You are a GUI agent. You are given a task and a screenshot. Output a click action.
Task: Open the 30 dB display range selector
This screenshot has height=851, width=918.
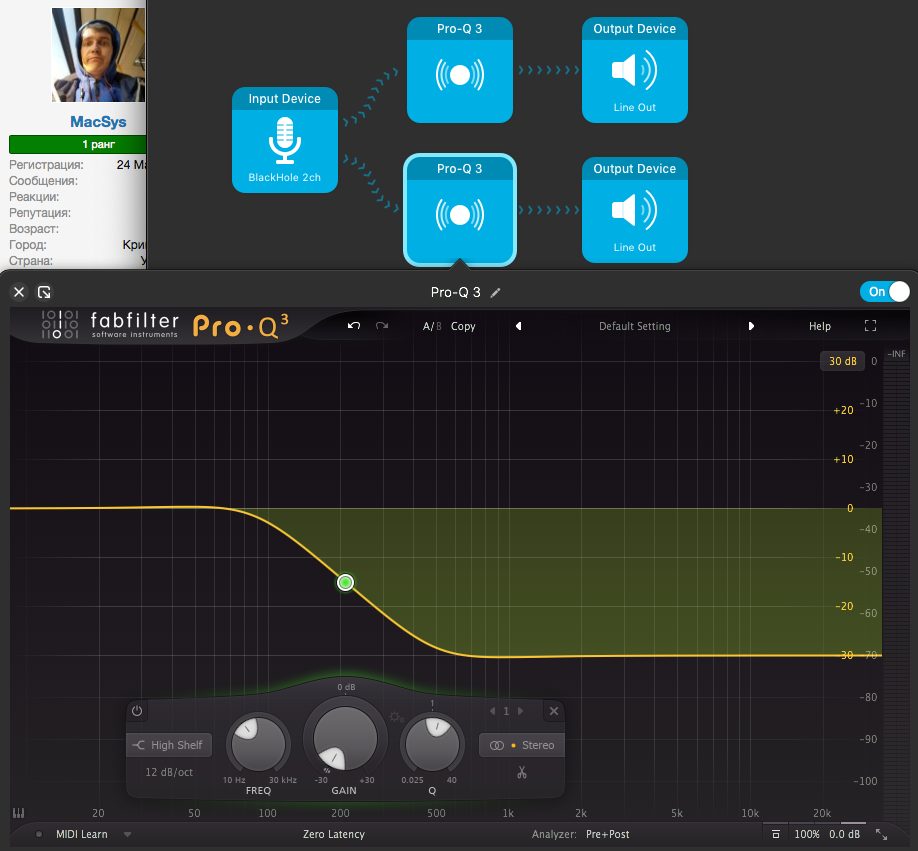point(842,361)
